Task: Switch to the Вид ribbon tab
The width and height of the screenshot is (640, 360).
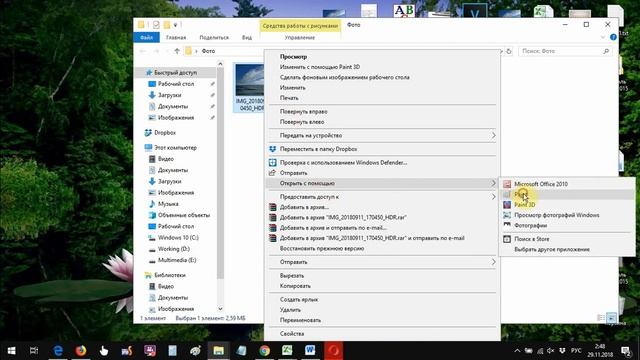Action: (247, 38)
